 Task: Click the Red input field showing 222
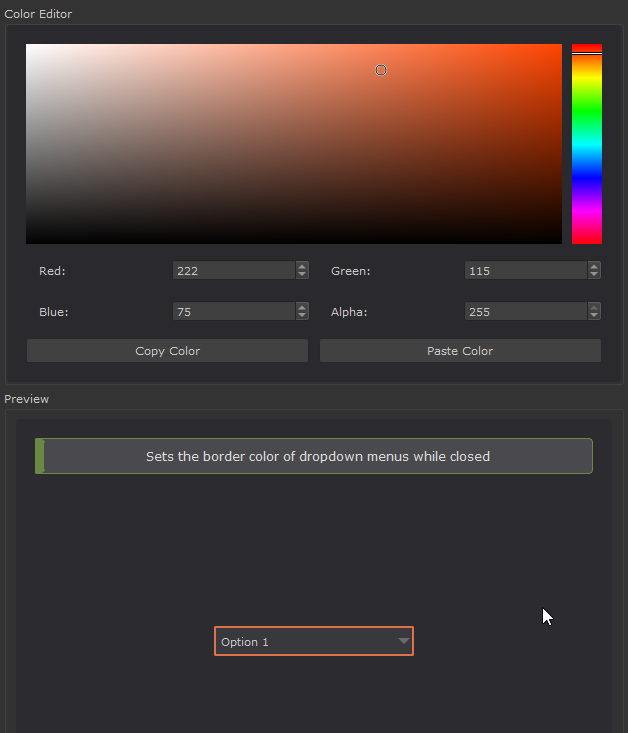[234, 270]
